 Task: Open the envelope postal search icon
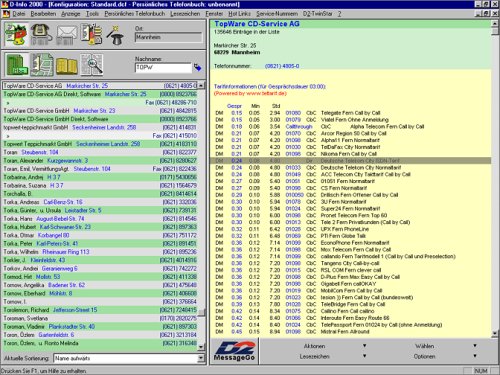click(66, 35)
